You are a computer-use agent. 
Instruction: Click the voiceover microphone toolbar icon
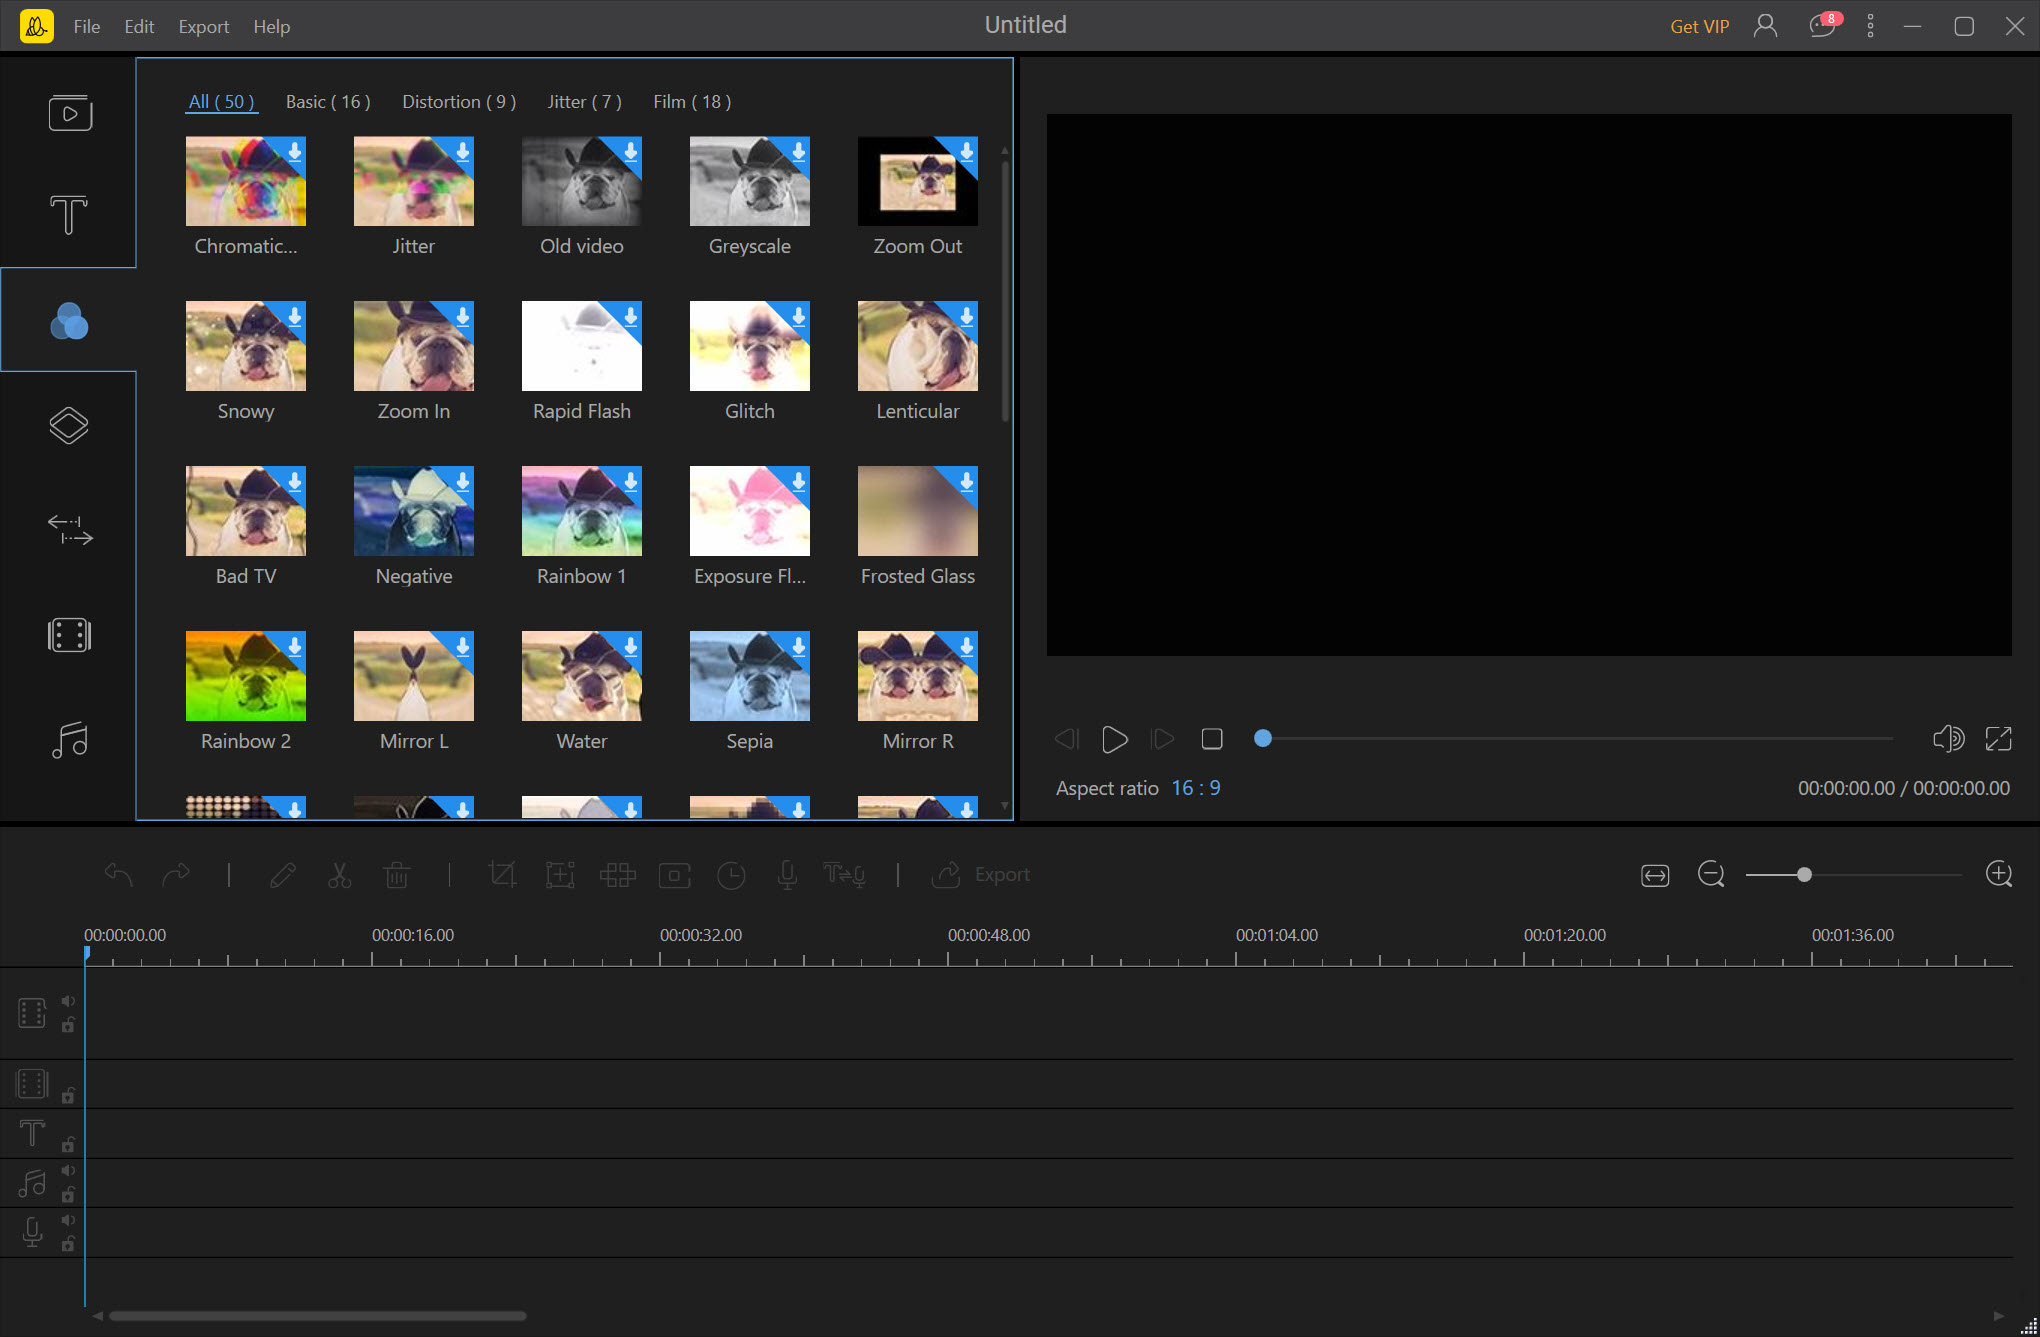point(787,875)
